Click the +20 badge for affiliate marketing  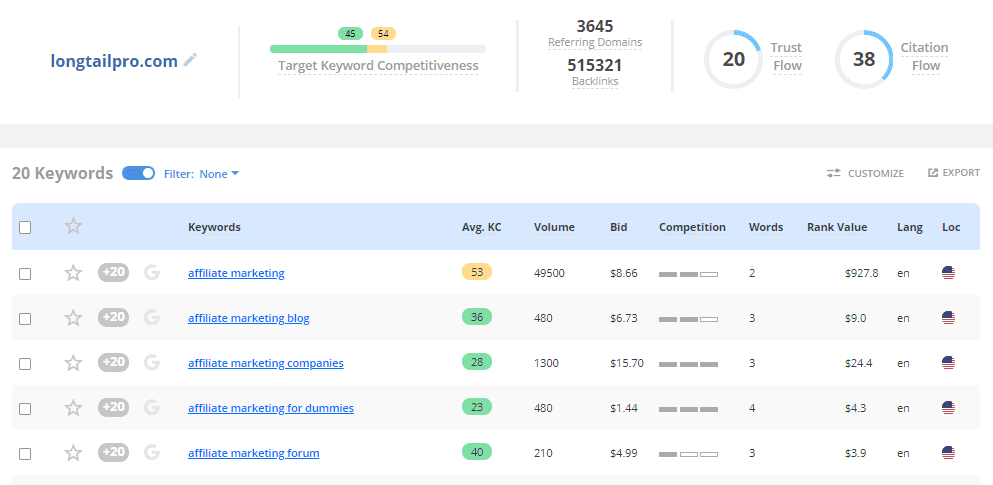(x=113, y=272)
